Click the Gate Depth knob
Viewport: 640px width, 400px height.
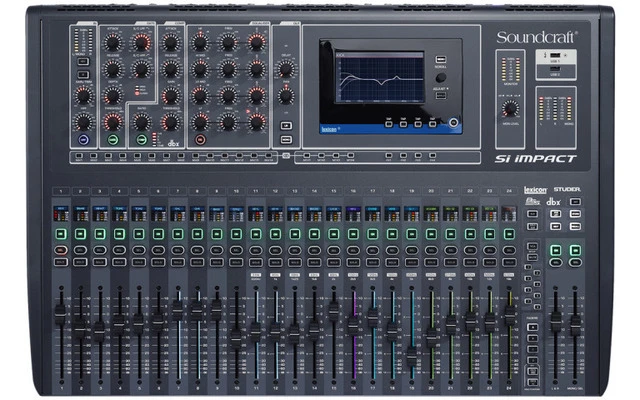click(112, 96)
